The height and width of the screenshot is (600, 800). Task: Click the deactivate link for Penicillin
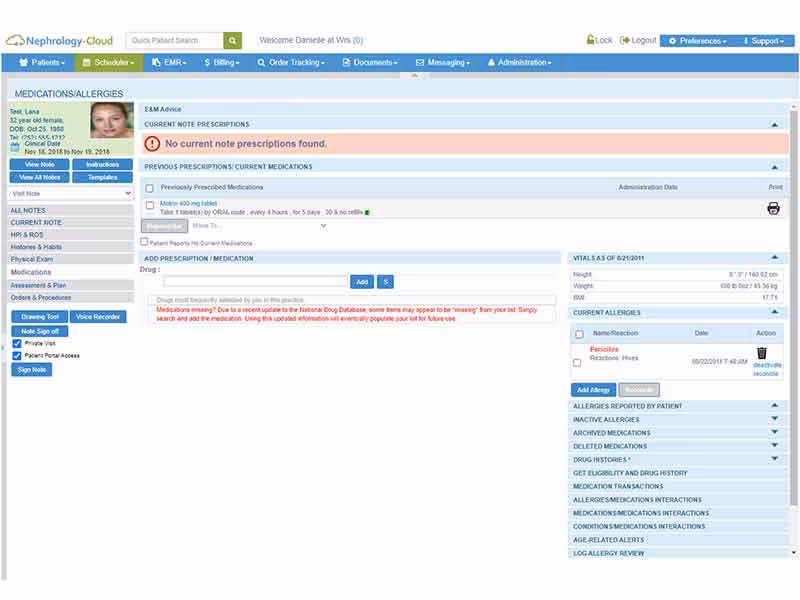[x=767, y=365]
